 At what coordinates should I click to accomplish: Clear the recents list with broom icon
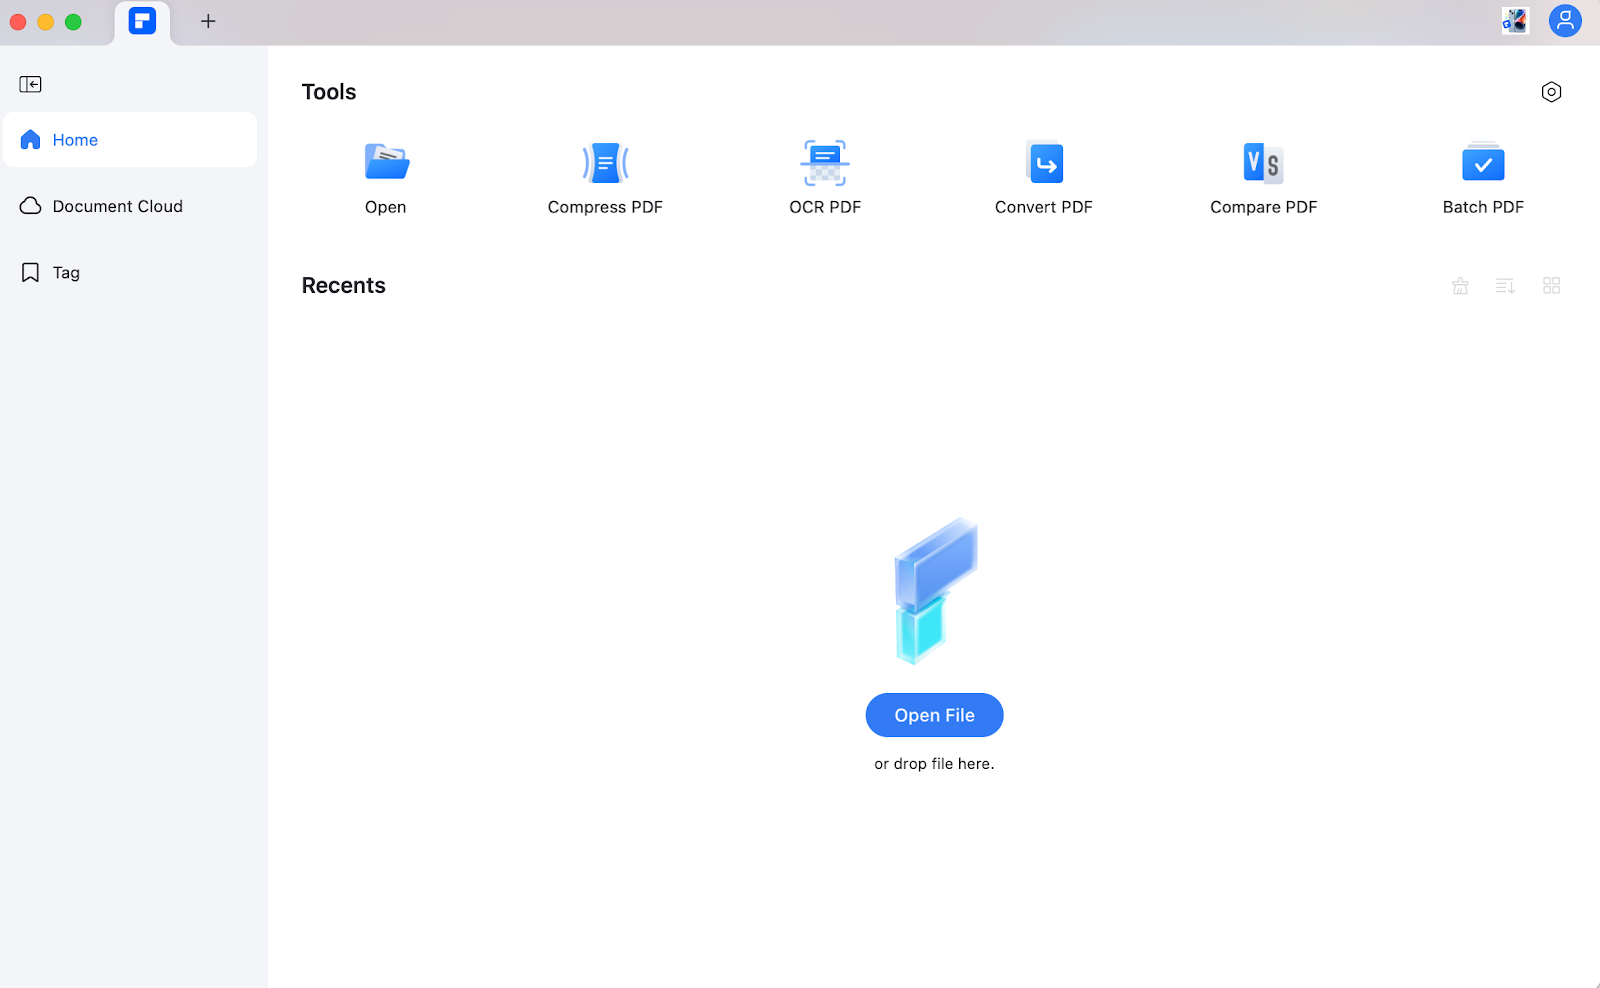[1460, 286]
